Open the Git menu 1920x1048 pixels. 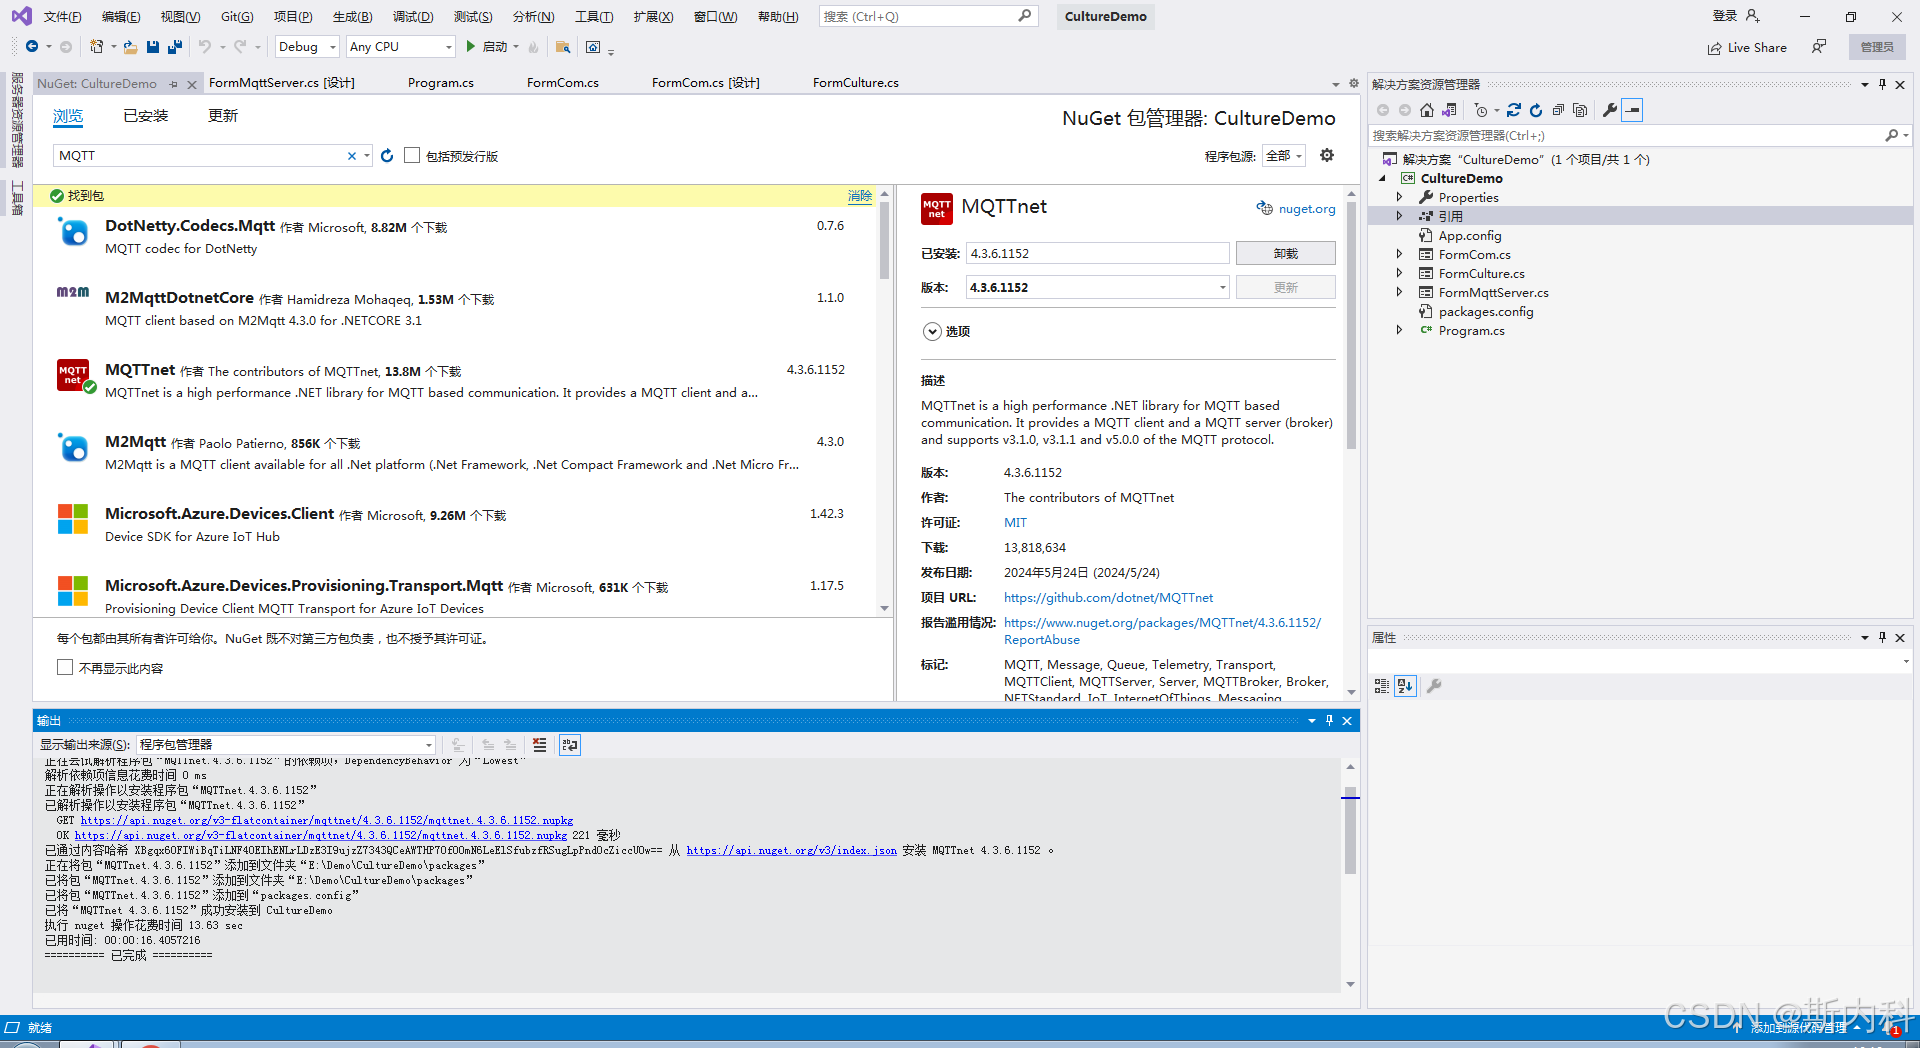[x=237, y=17]
